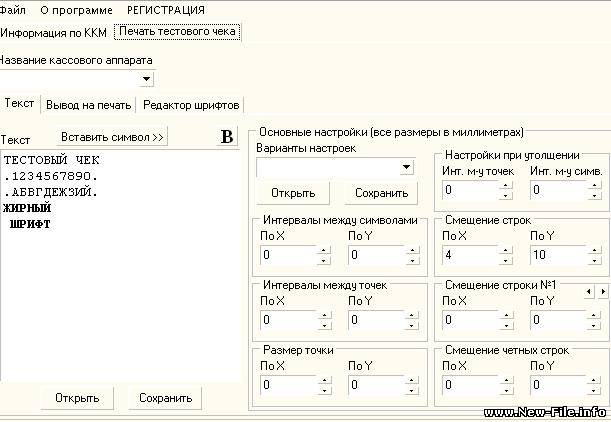
Task: Switch to the Текст tab
Action: 19,104
